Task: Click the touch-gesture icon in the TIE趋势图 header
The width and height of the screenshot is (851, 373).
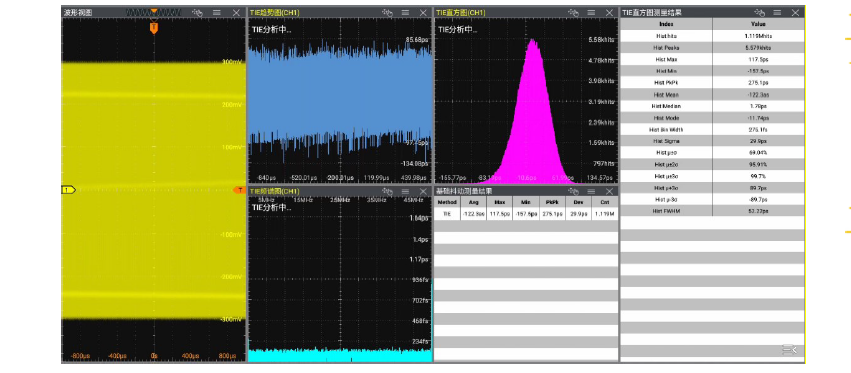Action: 387,12
